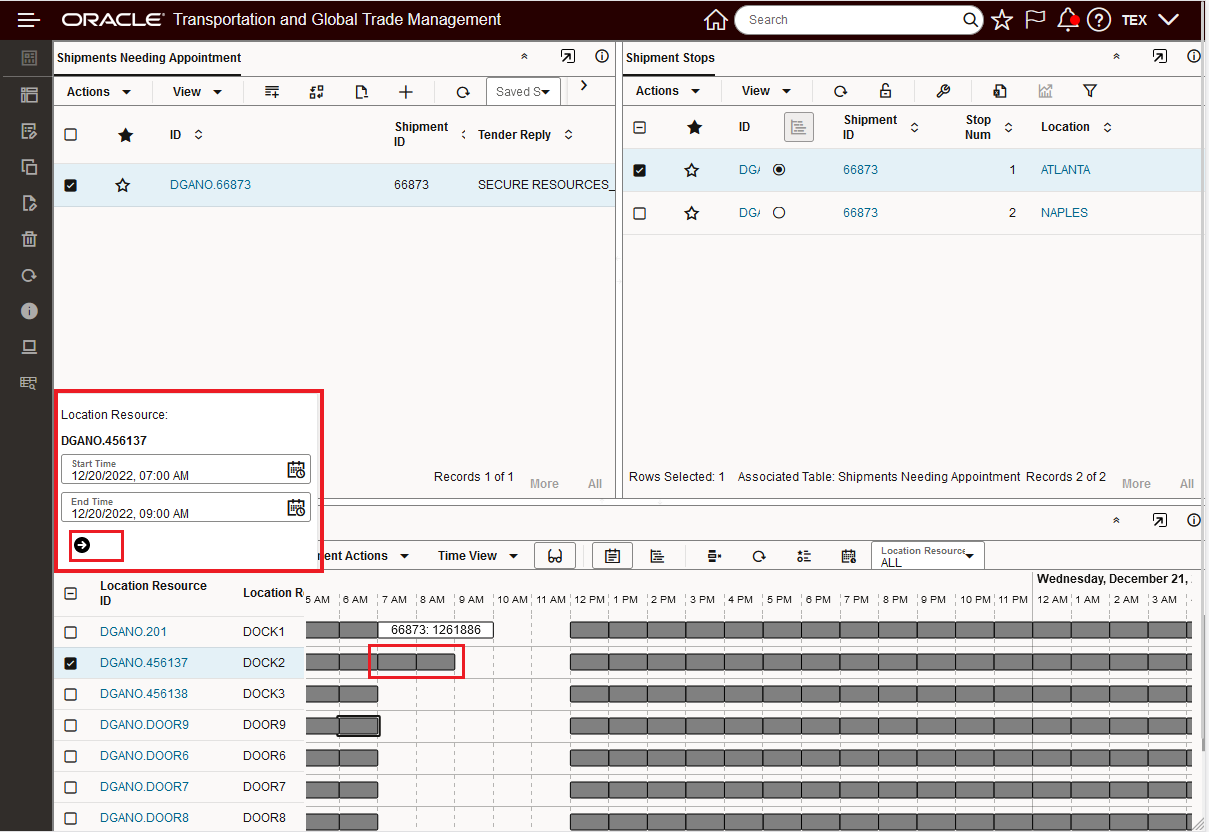Screen dimensions: 1209x832
Task: Open the notifications bell icon
Action: coord(1067,20)
